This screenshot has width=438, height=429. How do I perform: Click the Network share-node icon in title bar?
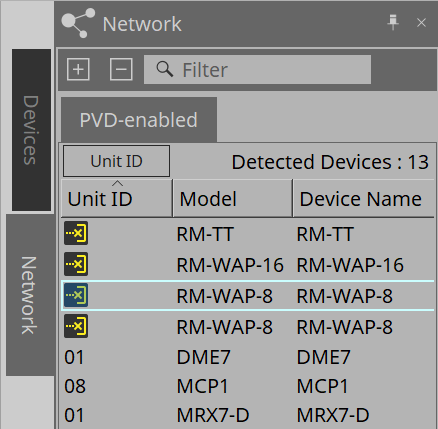tap(78, 23)
